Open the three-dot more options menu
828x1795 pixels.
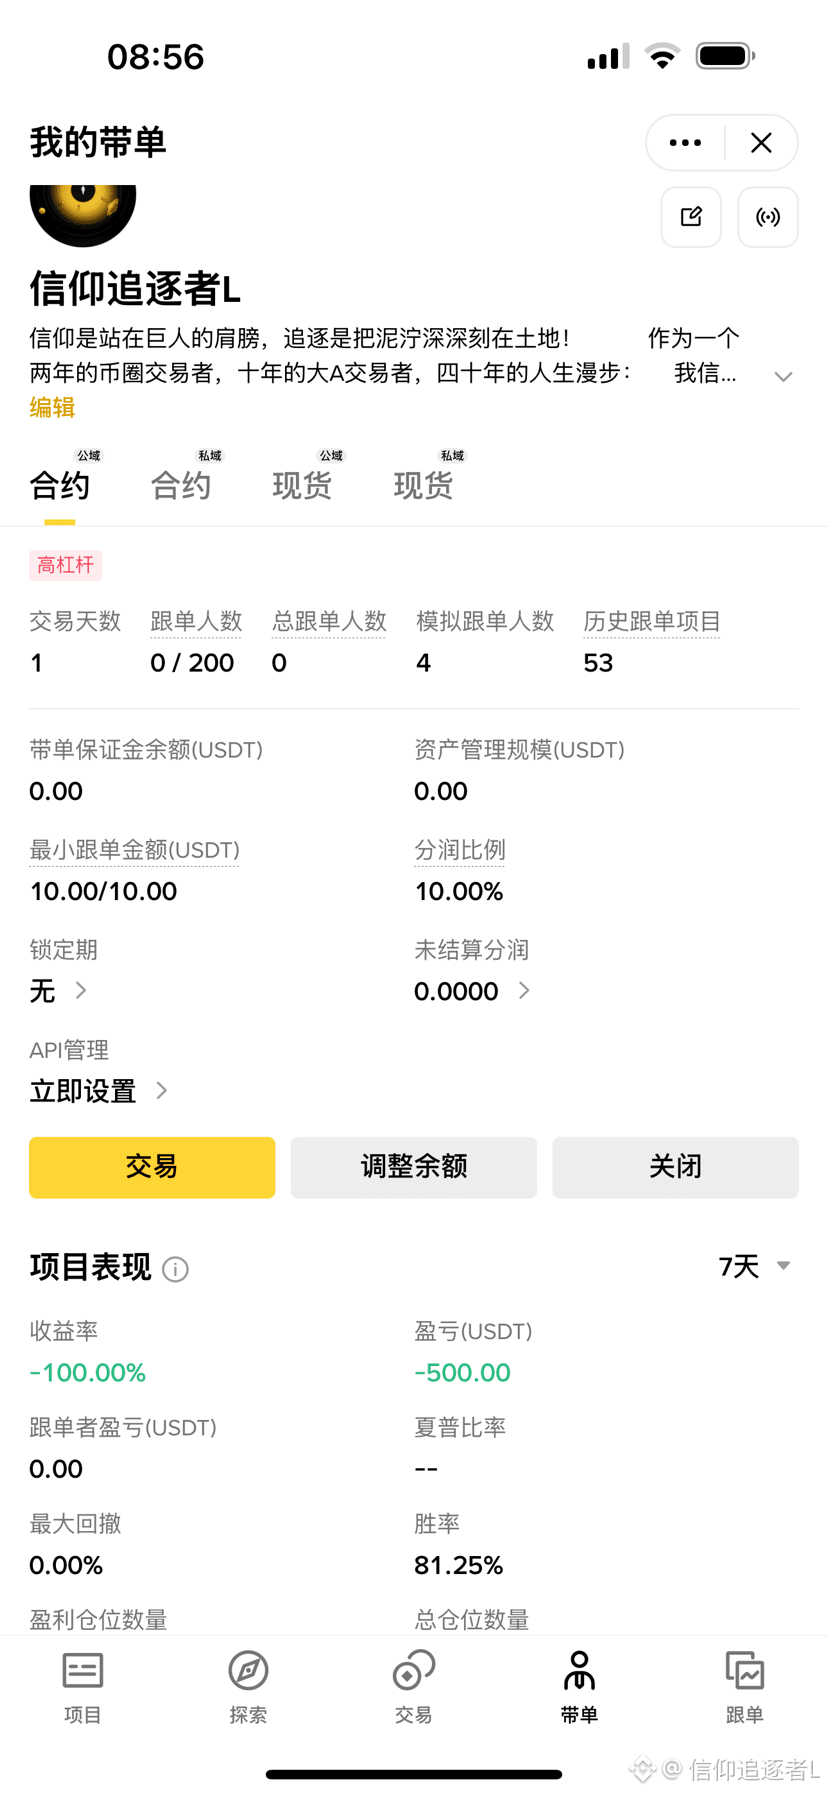[685, 143]
